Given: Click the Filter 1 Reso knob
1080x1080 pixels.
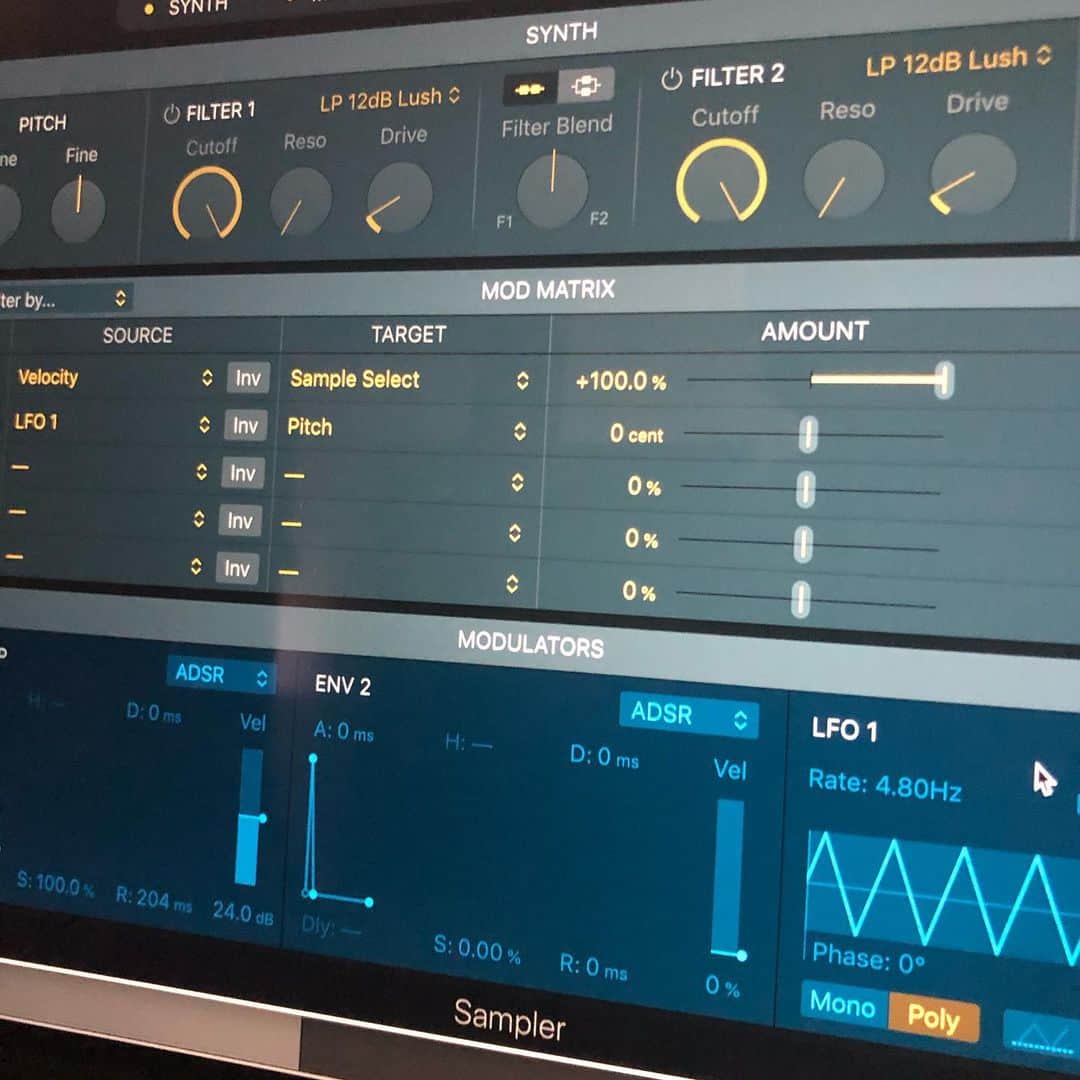Looking at the screenshot, I should (300, 202).
